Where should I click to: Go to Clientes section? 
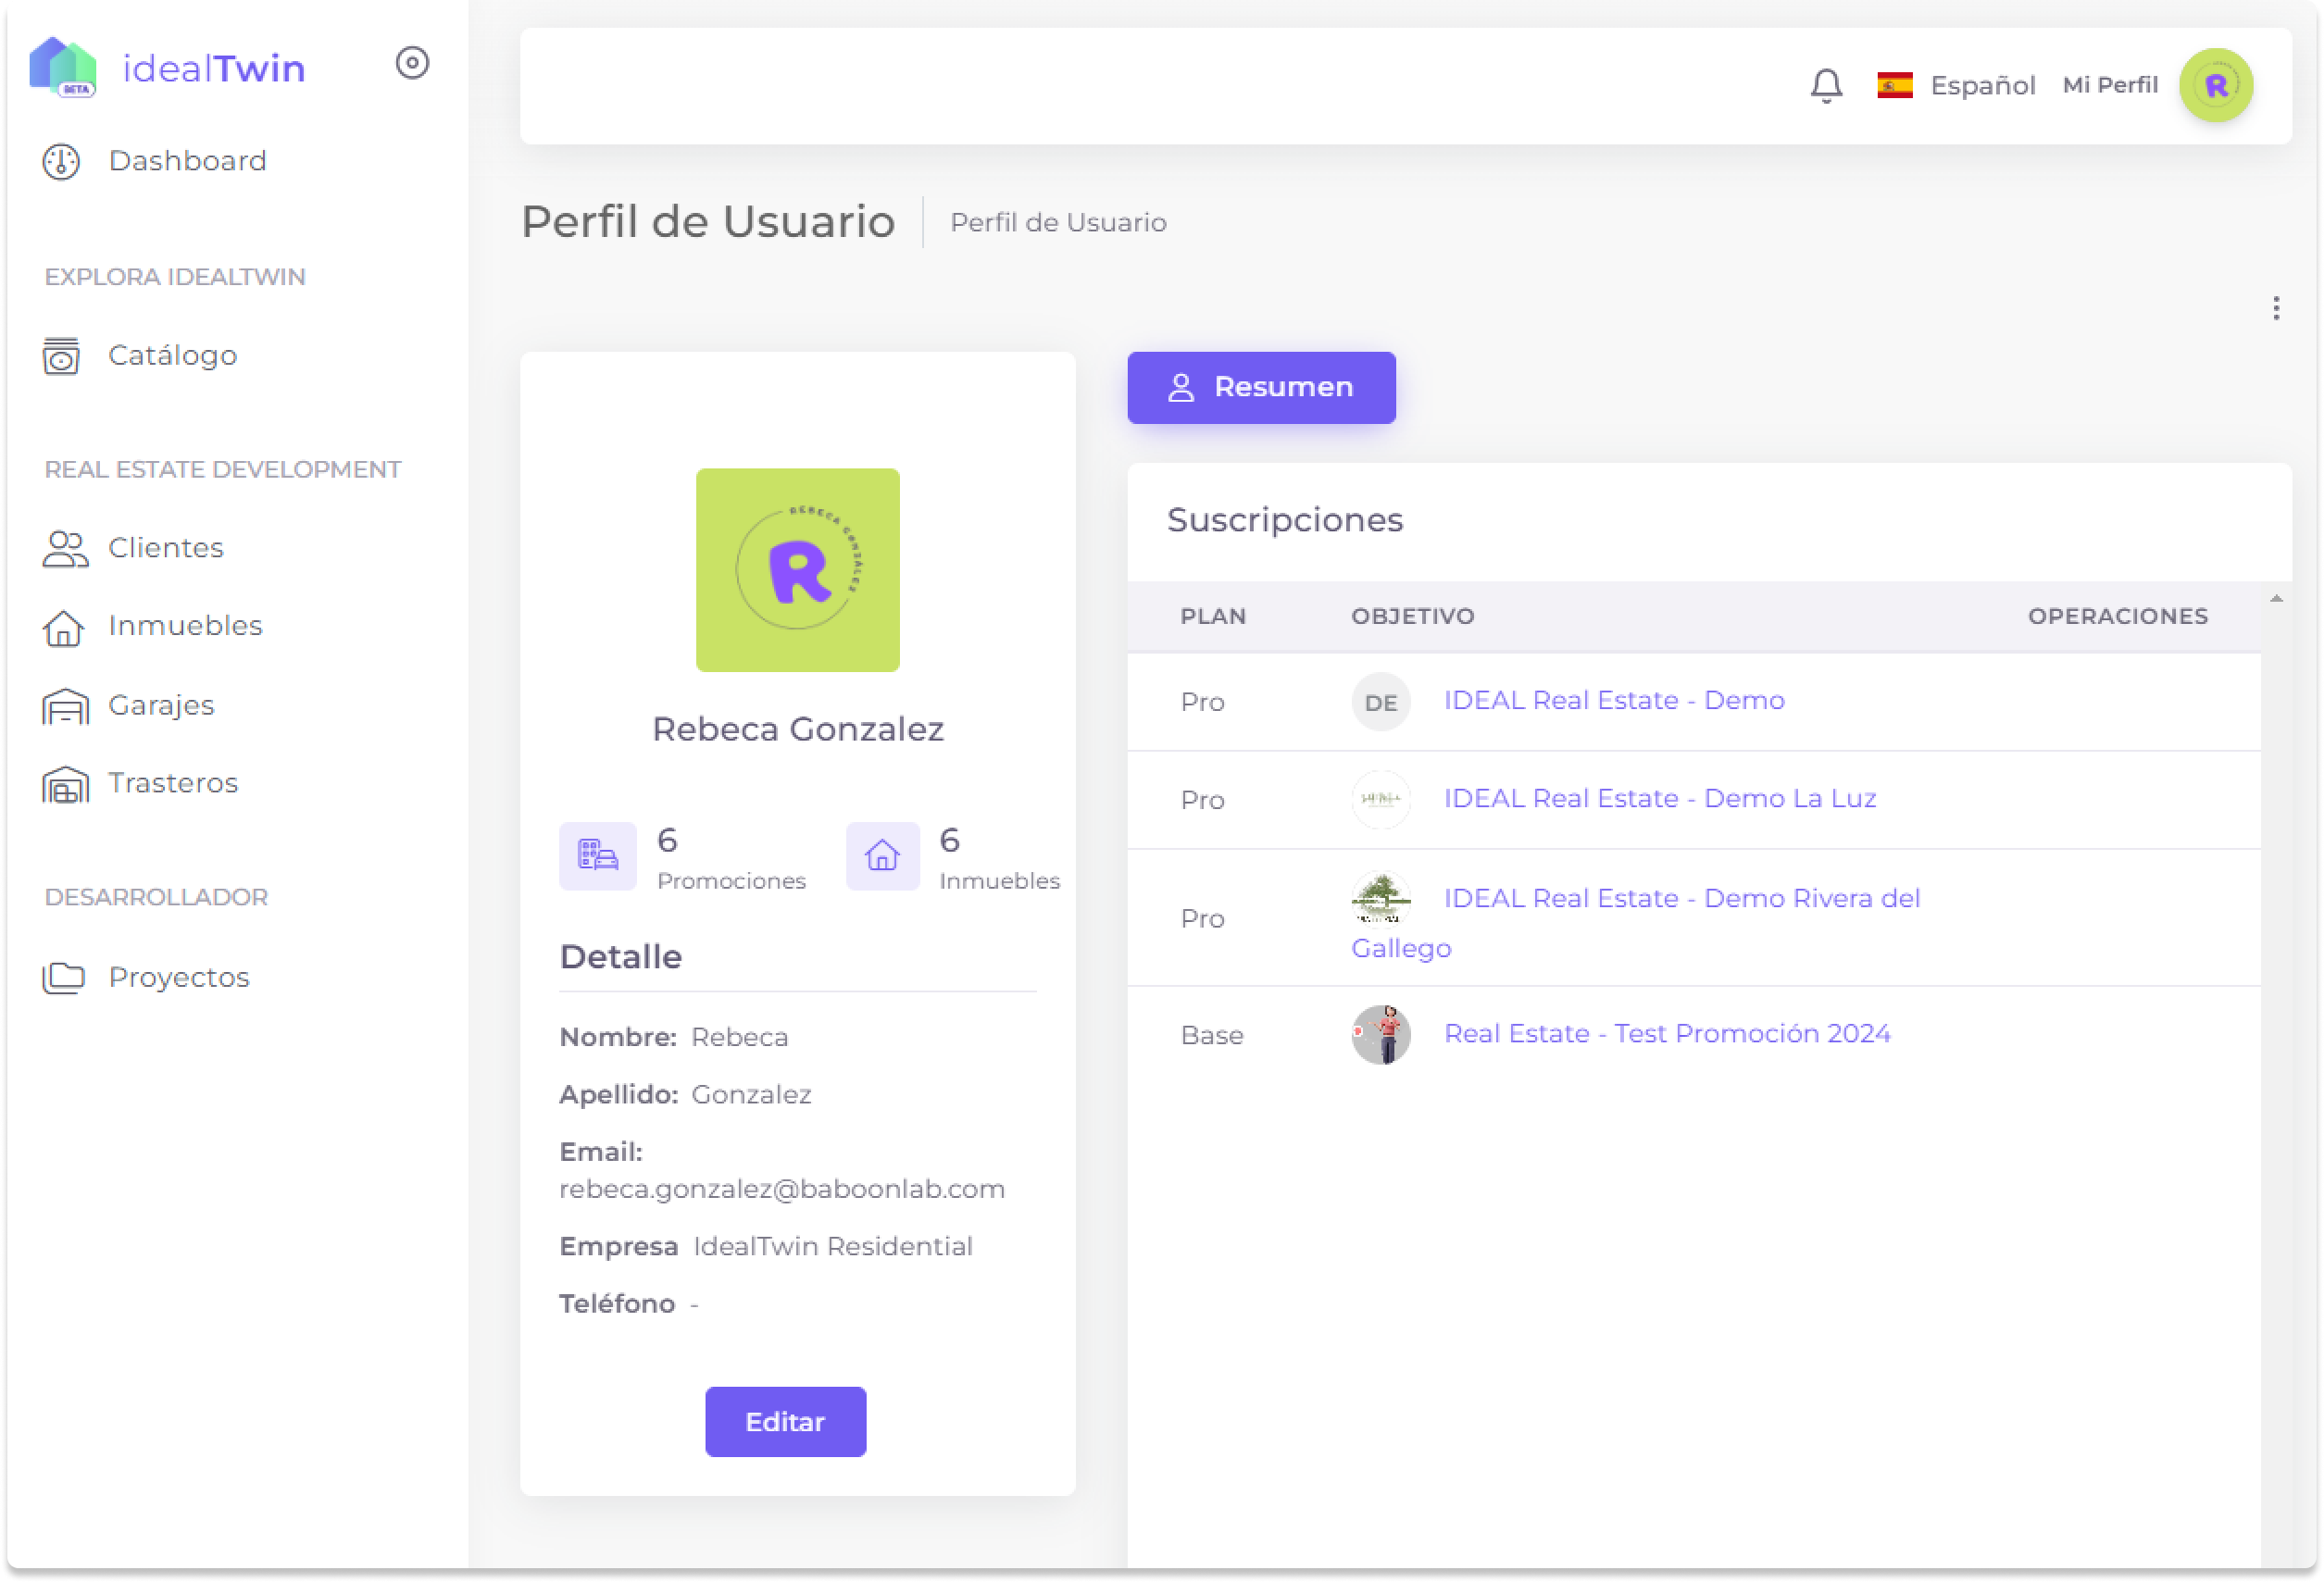(166, 548)
